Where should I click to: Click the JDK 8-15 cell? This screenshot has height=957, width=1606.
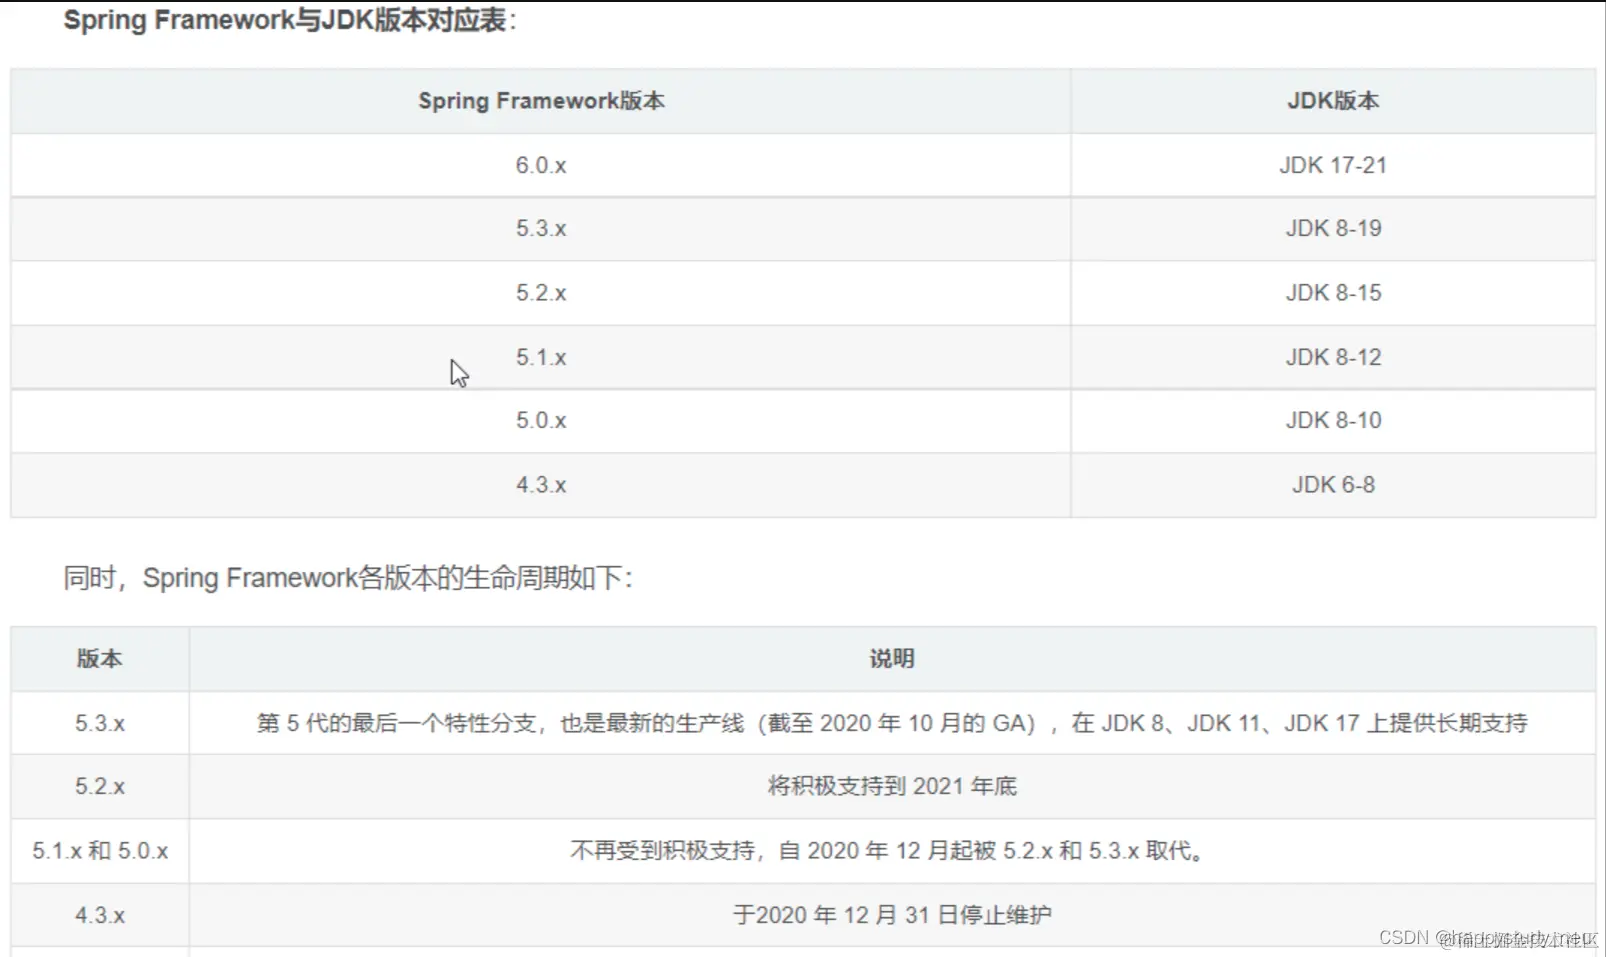1332,292
